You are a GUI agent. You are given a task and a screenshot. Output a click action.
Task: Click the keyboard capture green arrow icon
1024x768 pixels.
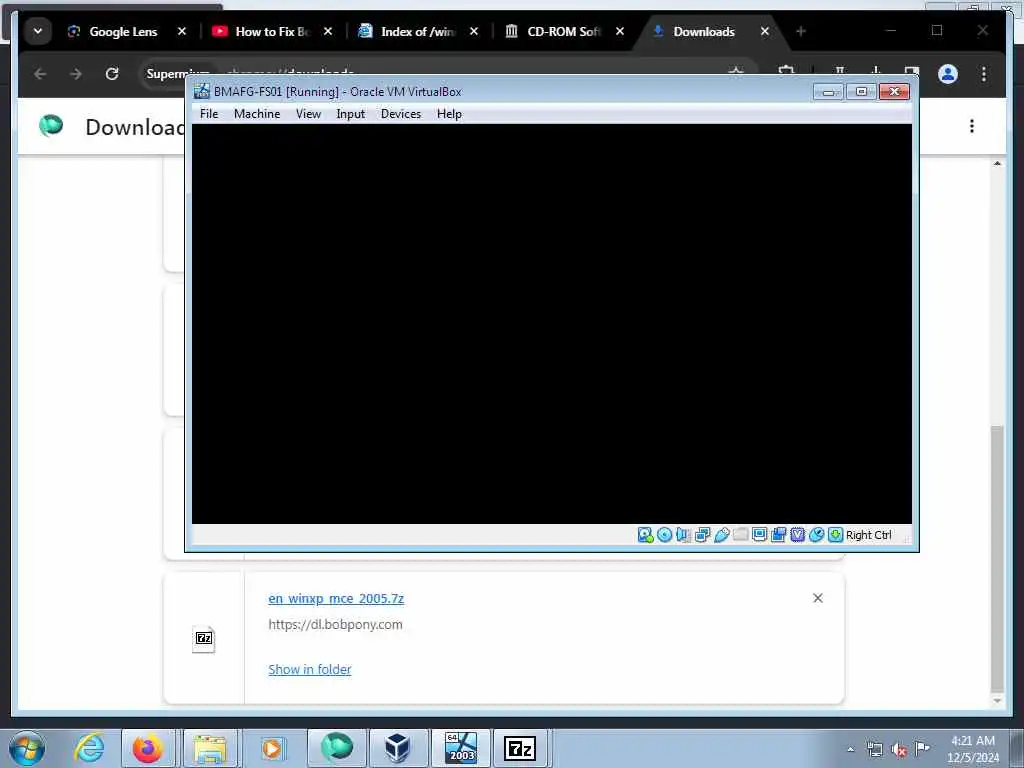tap(835, 535)
